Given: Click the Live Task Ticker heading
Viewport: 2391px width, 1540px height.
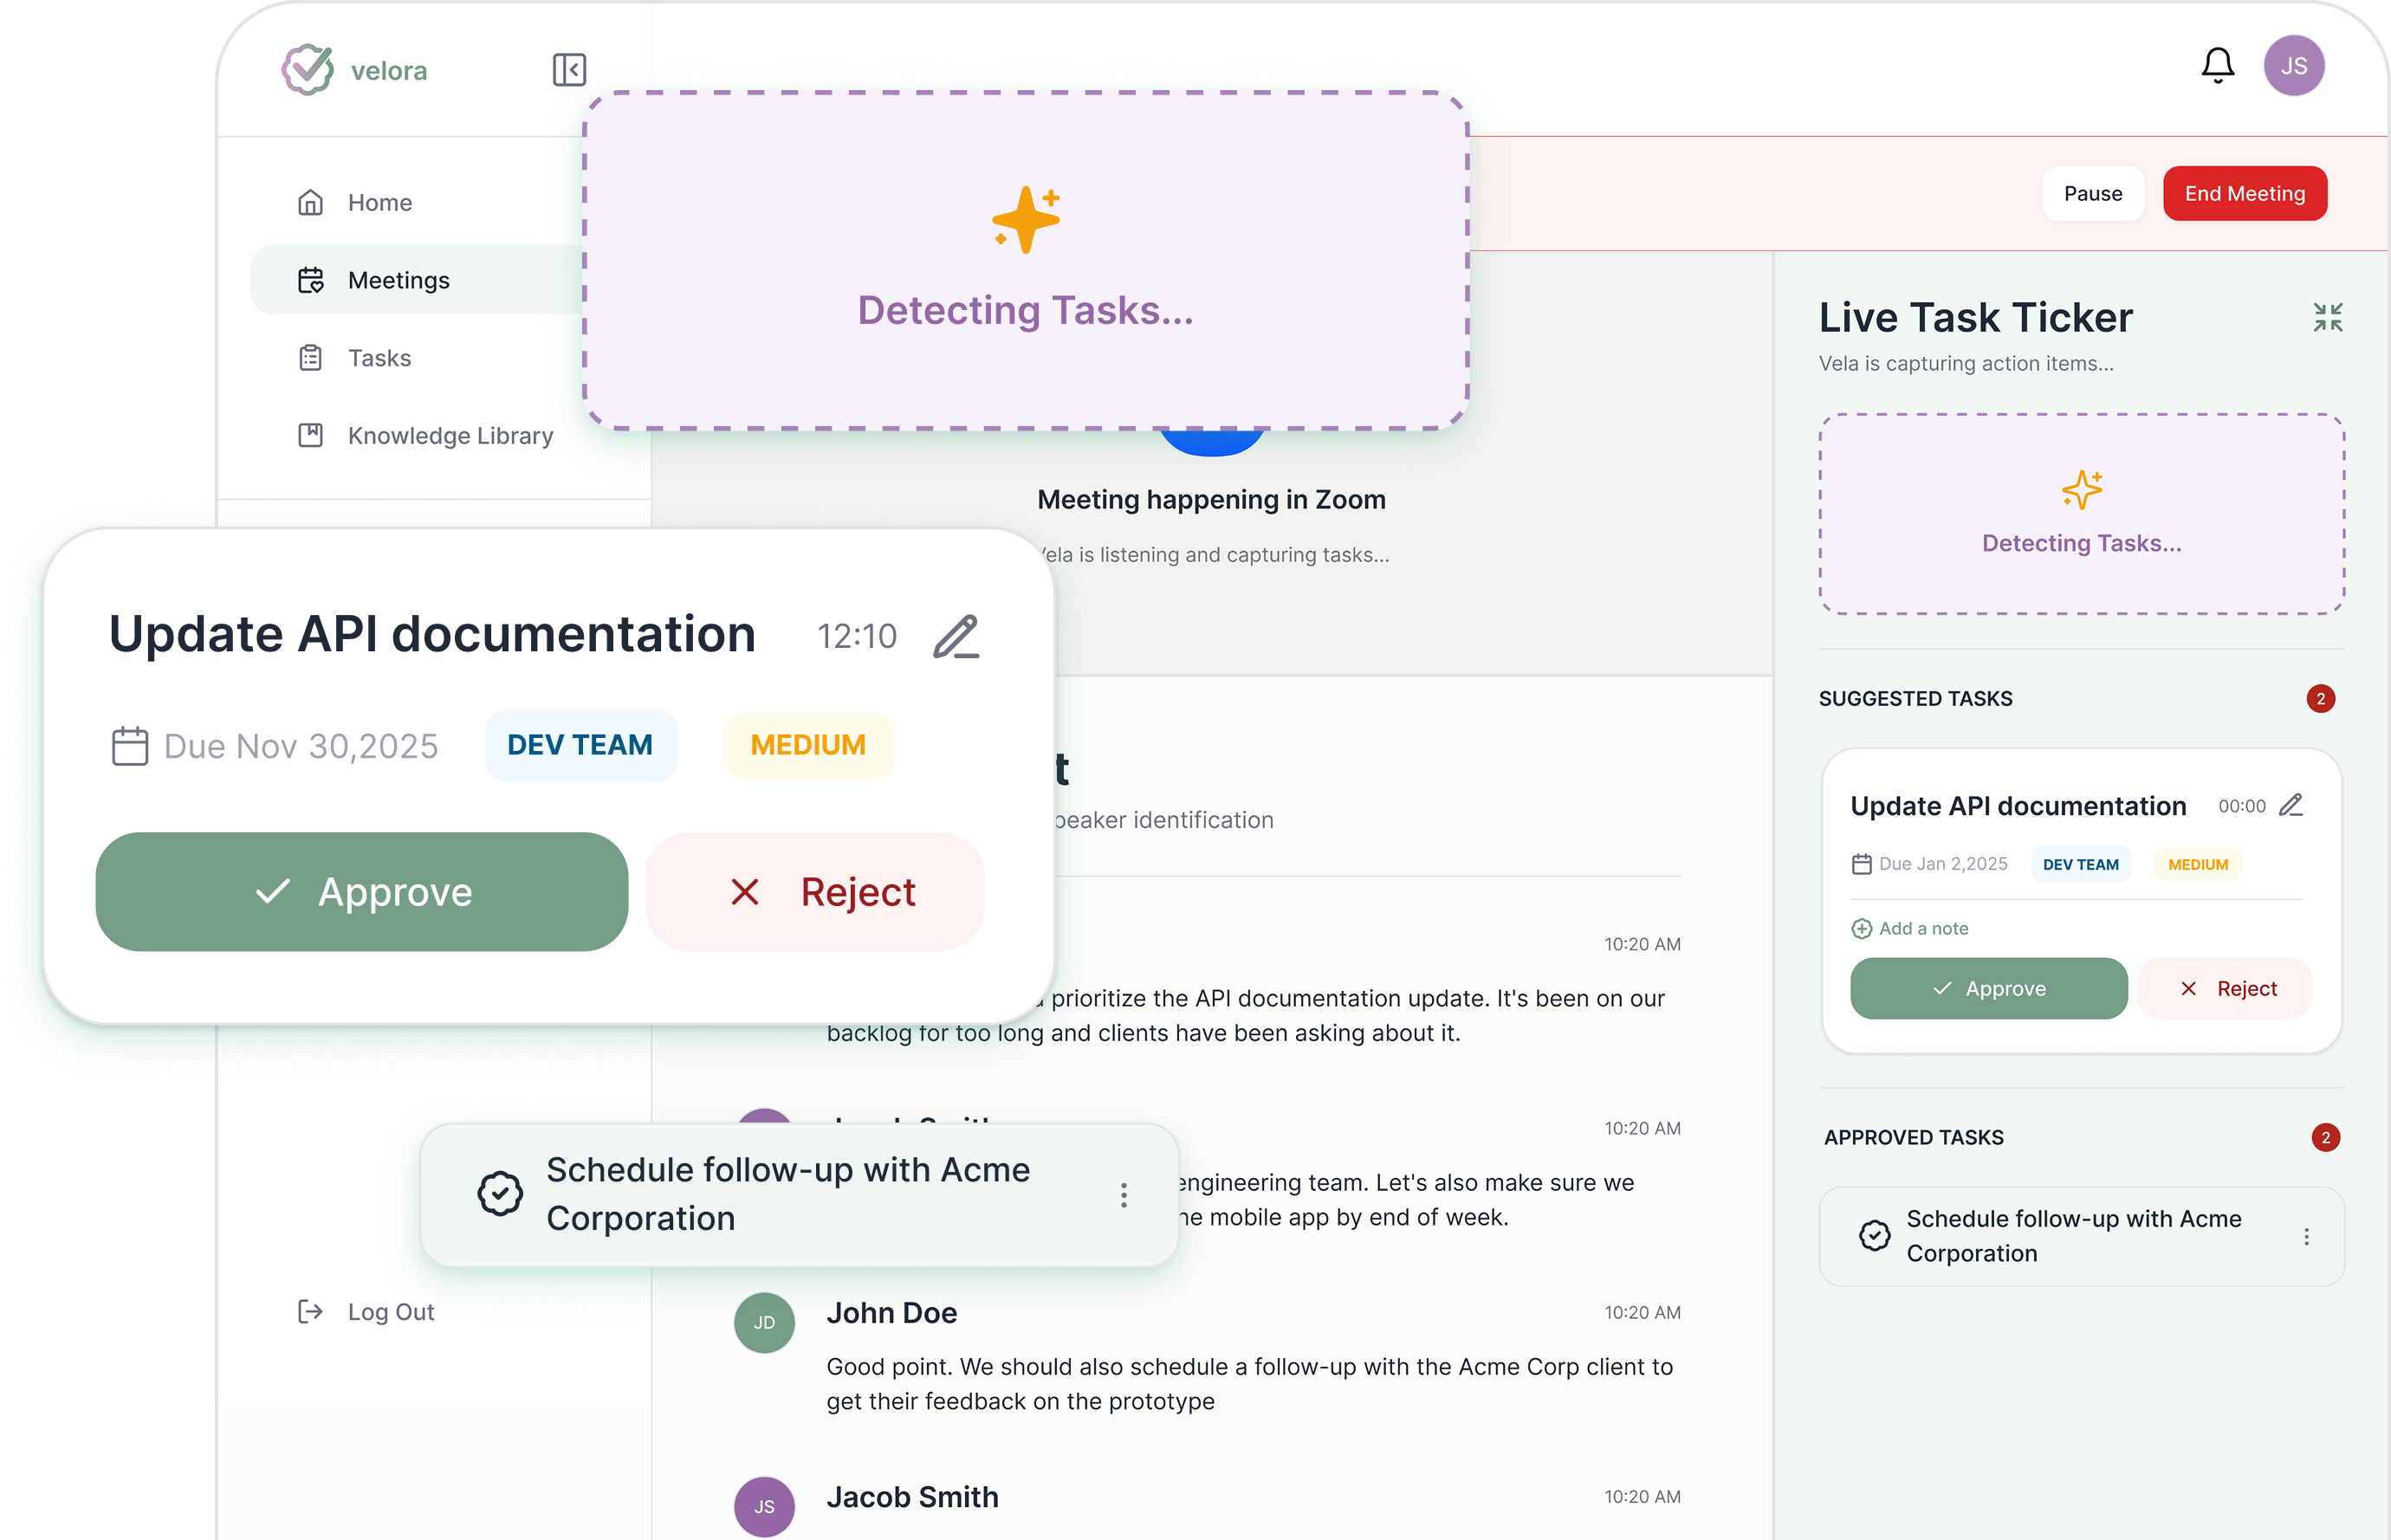Looking at the screenshot, I should click(1976, 318).
